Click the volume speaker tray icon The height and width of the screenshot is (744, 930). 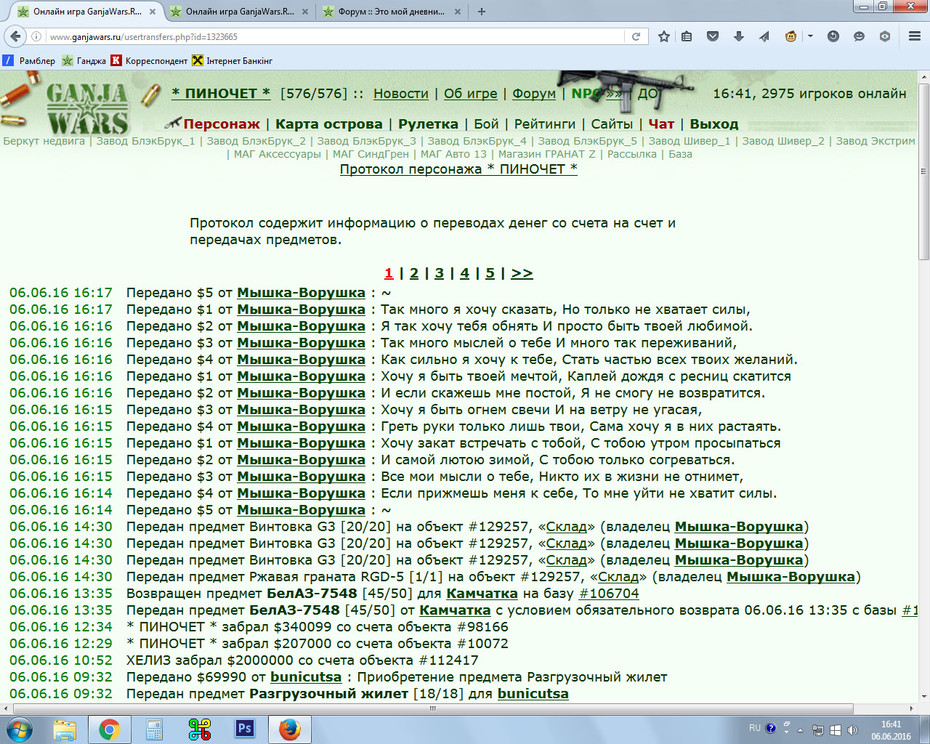coord(853,730)
